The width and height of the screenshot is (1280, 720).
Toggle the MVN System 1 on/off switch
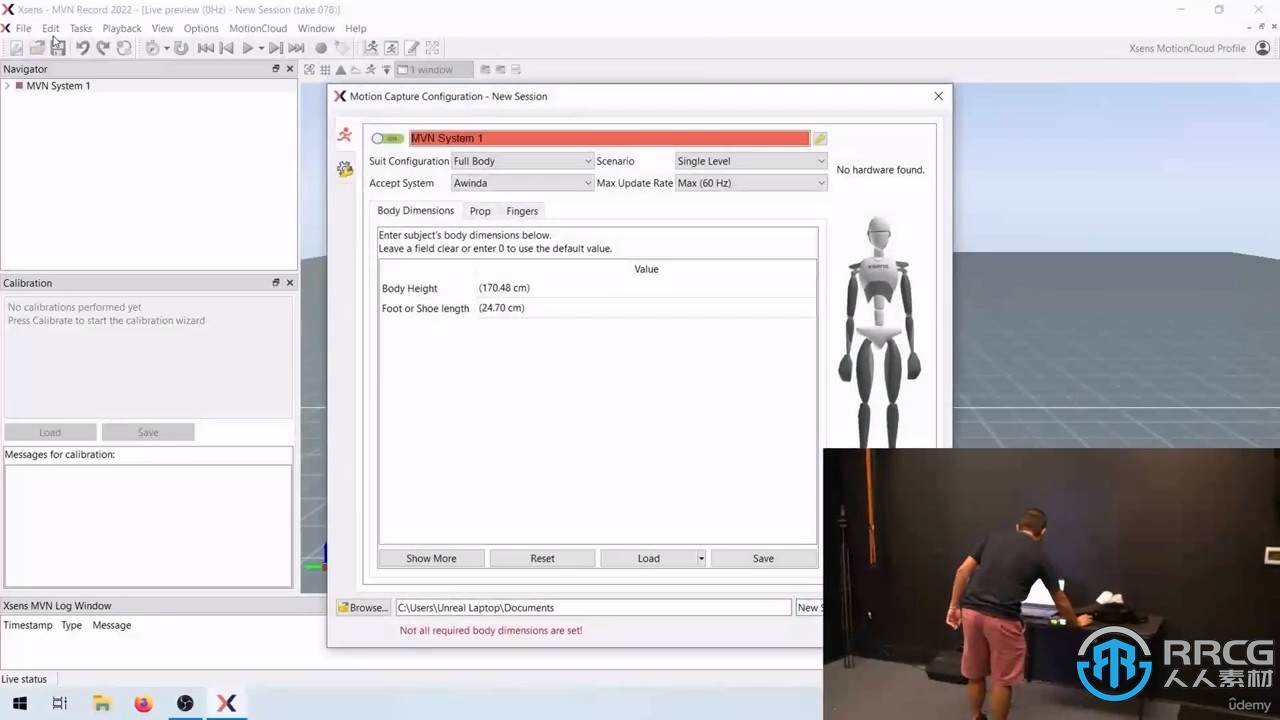point(386,138)
